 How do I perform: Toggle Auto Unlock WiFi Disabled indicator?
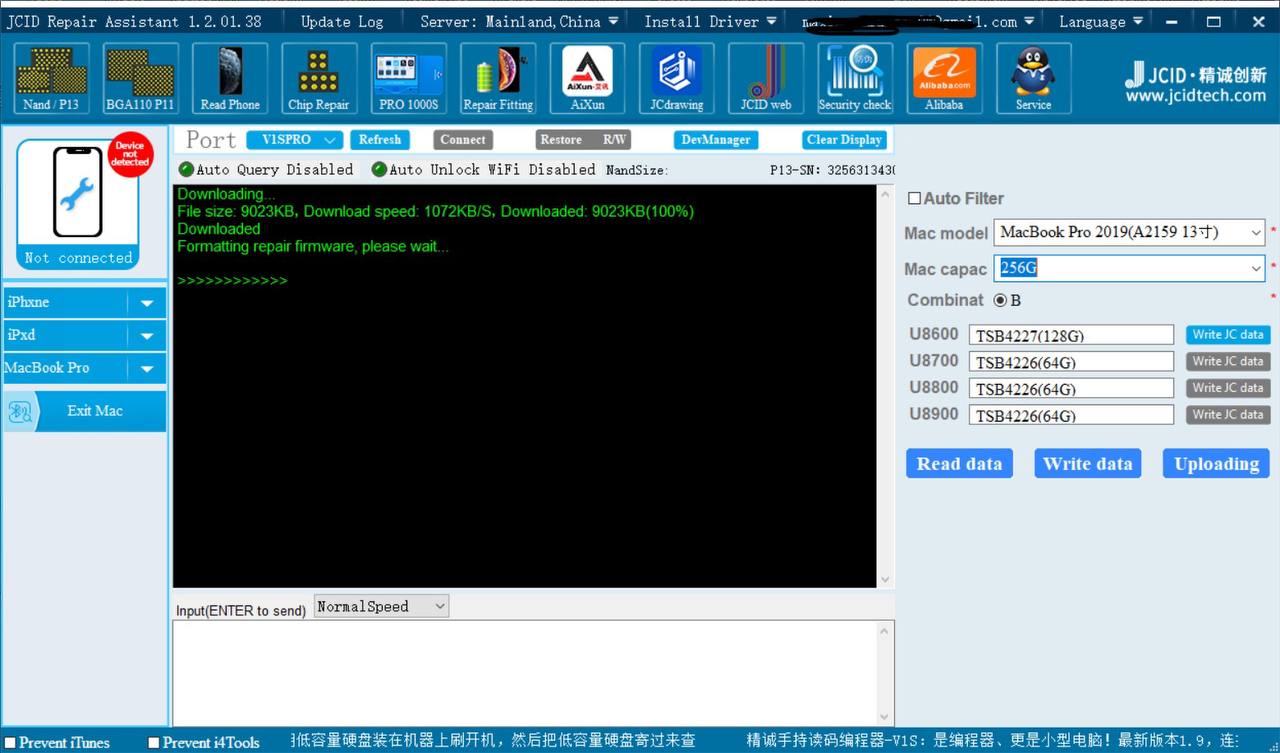coord(379,169)
